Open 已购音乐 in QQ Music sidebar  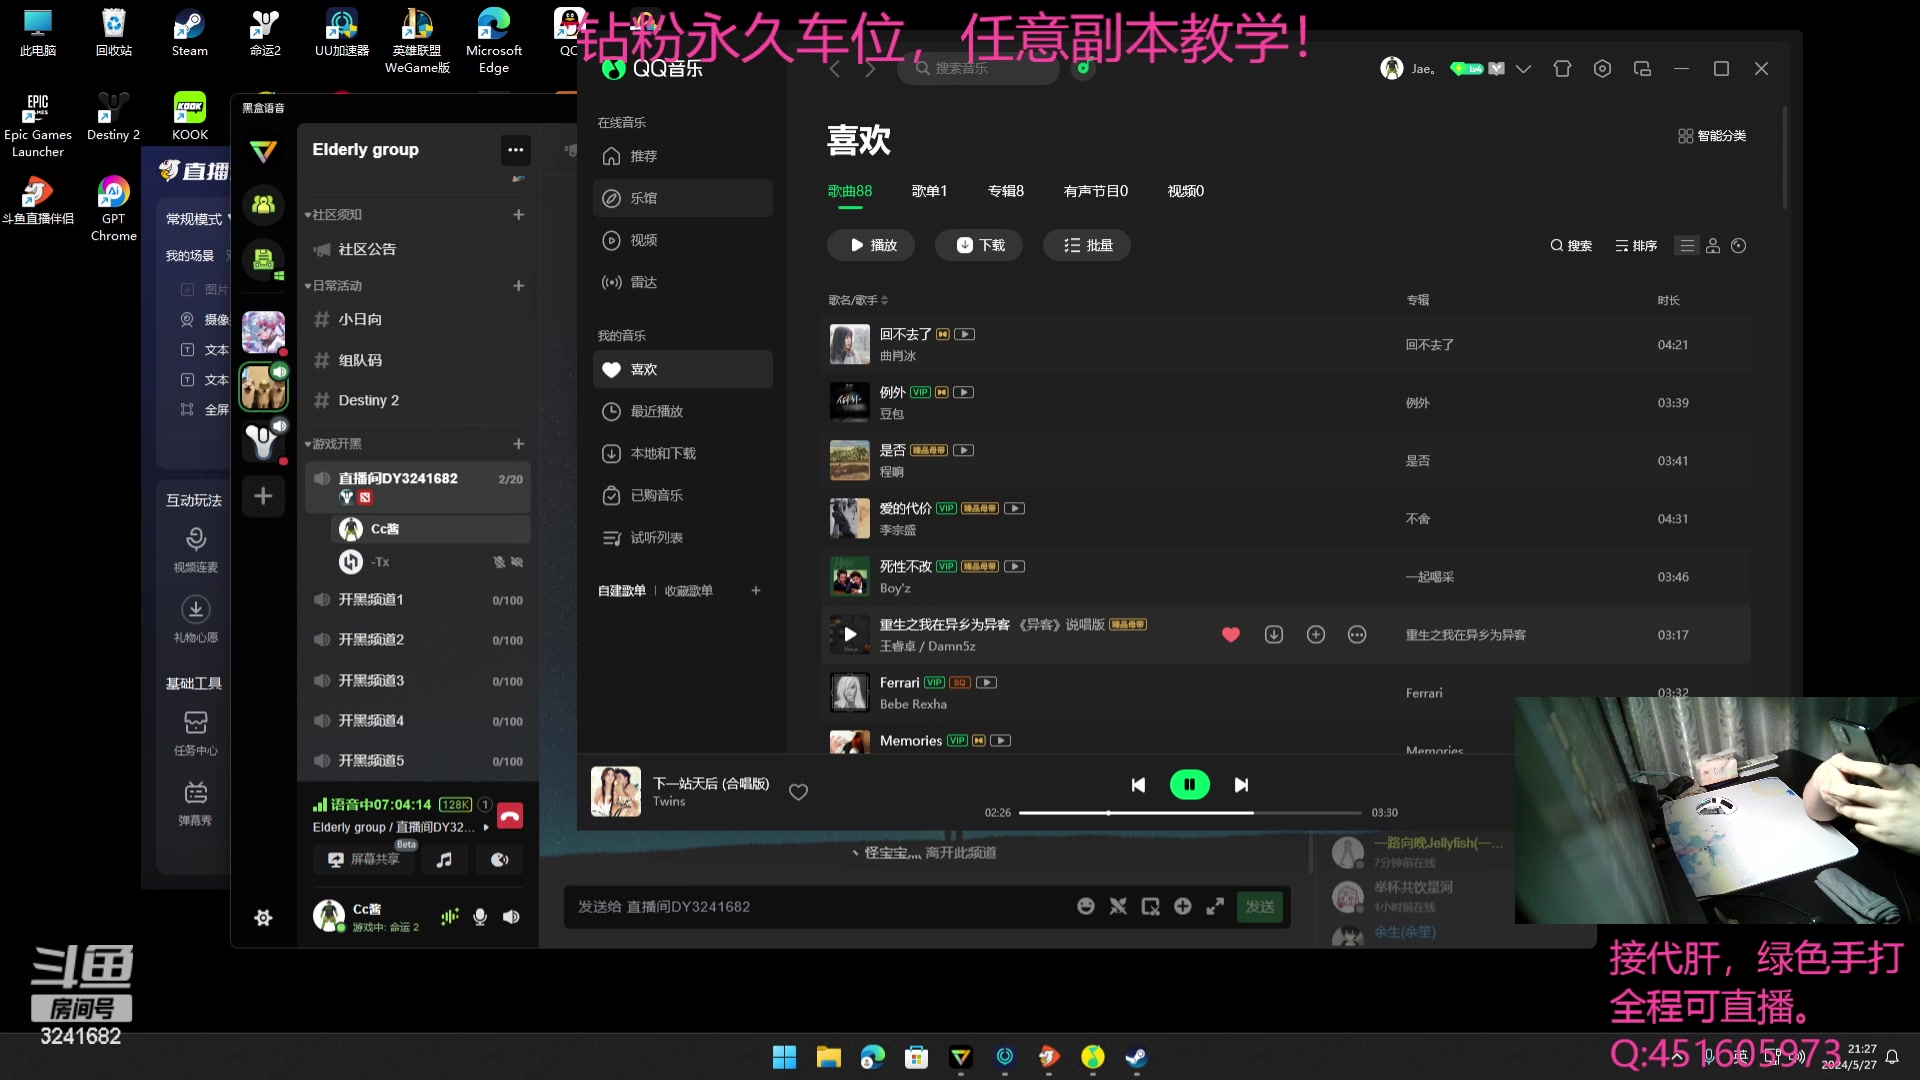683,495
